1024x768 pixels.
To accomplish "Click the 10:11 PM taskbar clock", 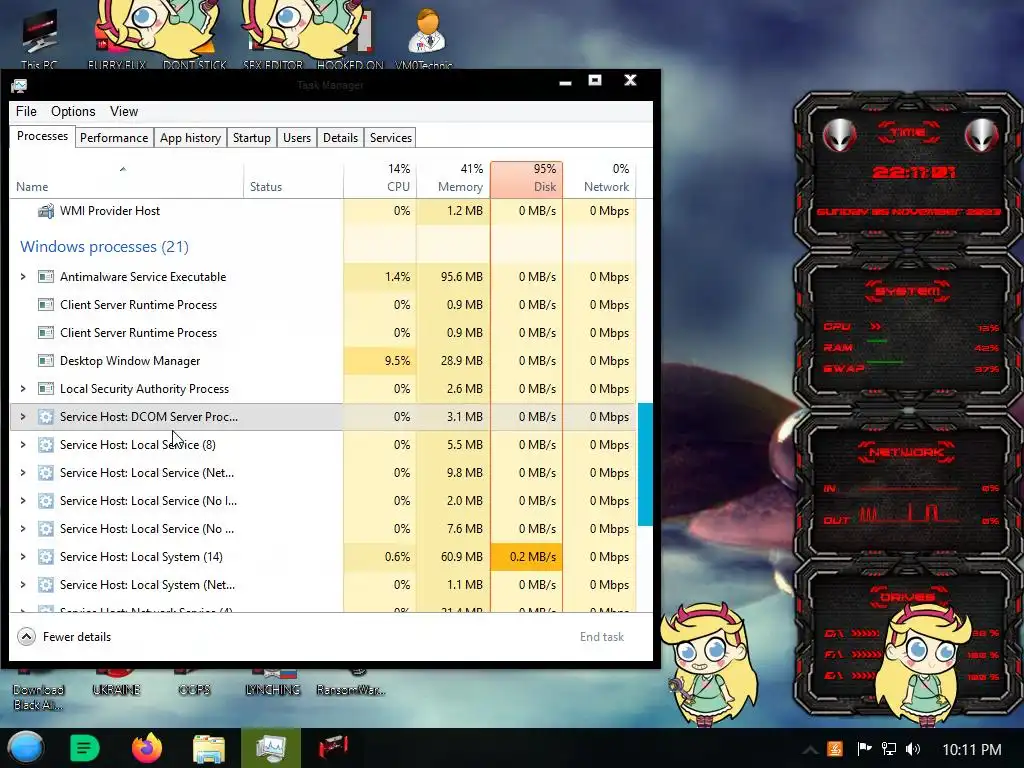I will click(x=972, y=750).
